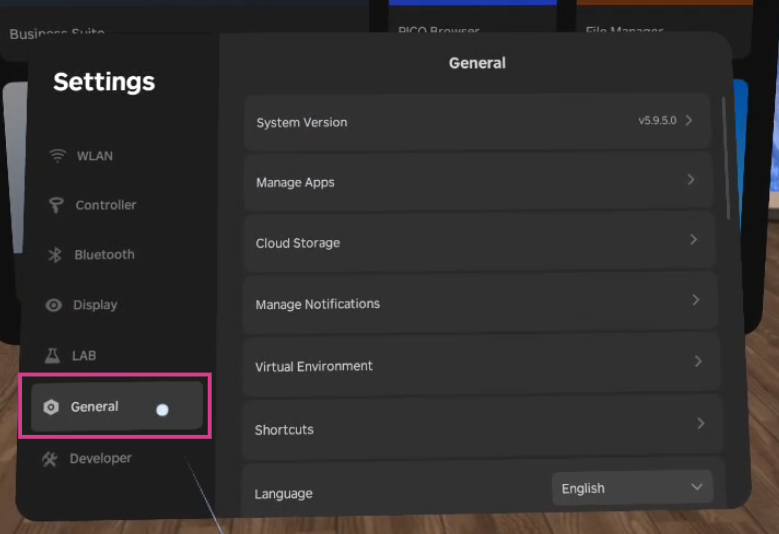Expand Manage Apps using its chevron
The image size is (779, 534).
[x=691, y=180]
